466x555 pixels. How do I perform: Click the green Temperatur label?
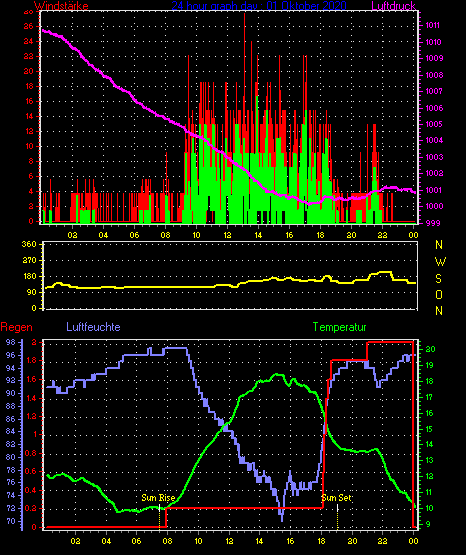tap(339, 327)
